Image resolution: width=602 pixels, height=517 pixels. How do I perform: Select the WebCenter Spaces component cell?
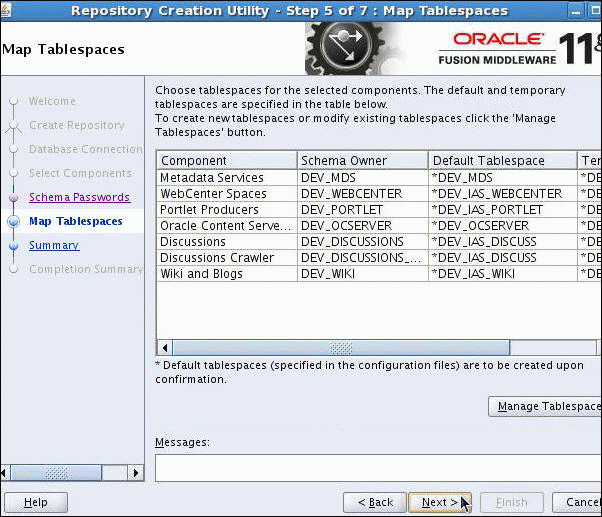click(x=227, y=194)
